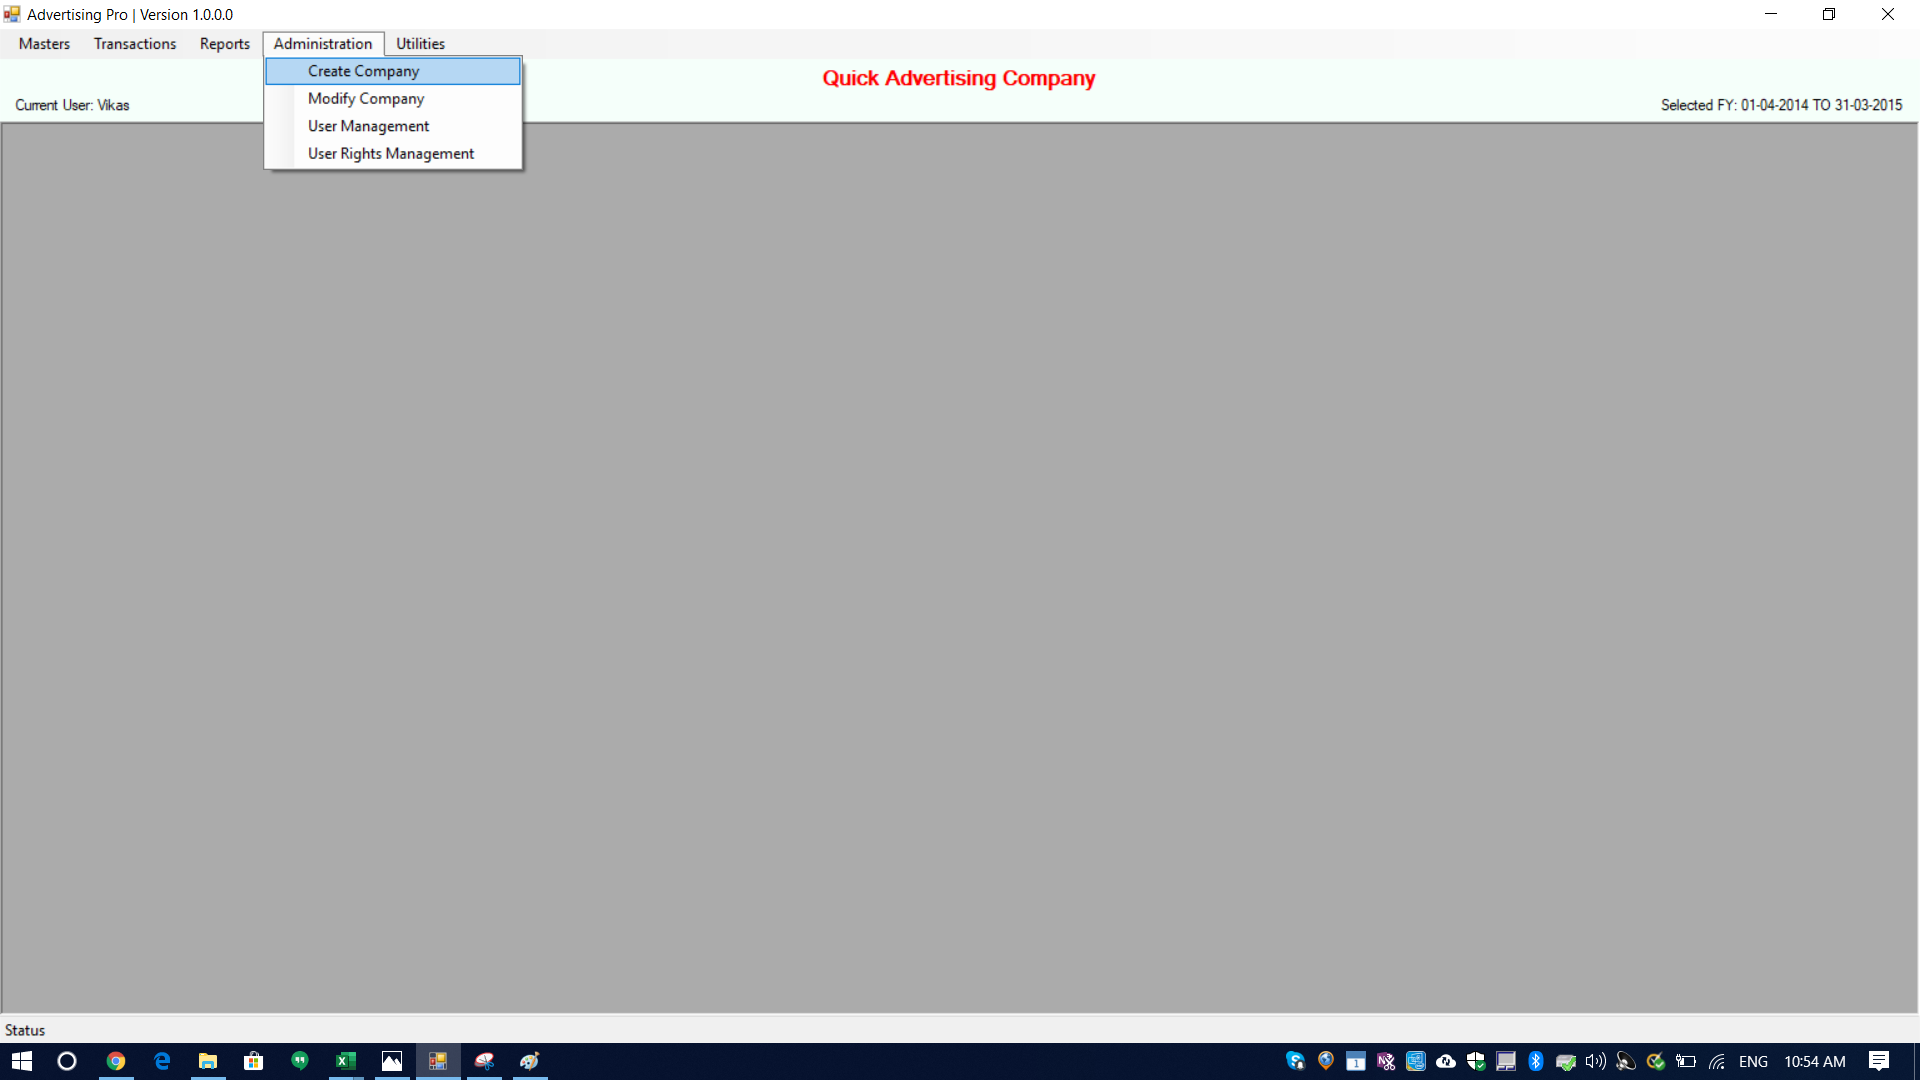The height and width of the screenshot is (1080, 1920).
Task: Click the Intel graphics tray icon
Action: (x=1416, y=1061)
